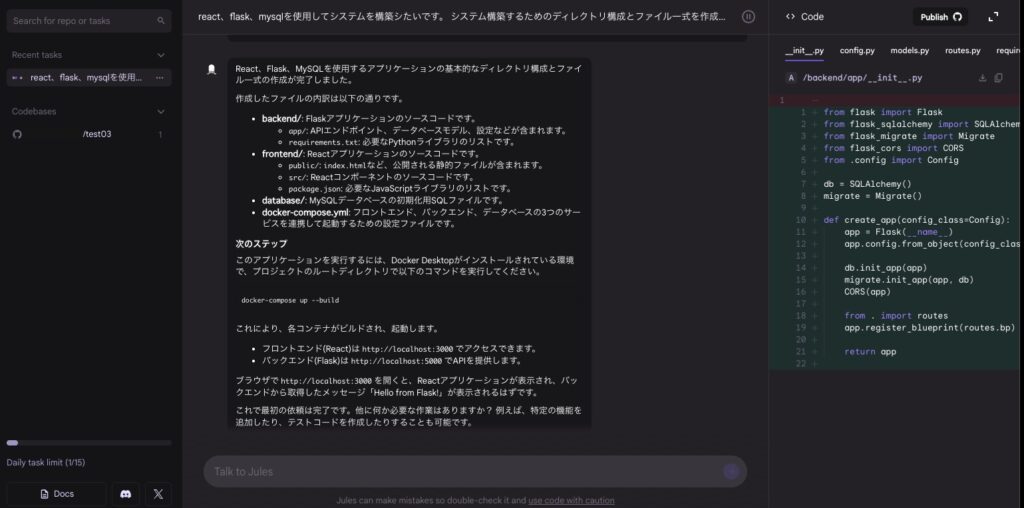Click the GitHub icon beside /test03
The width and height of the screenshot is (1024, 508).
pyautogui.click(x=18, y=135)
